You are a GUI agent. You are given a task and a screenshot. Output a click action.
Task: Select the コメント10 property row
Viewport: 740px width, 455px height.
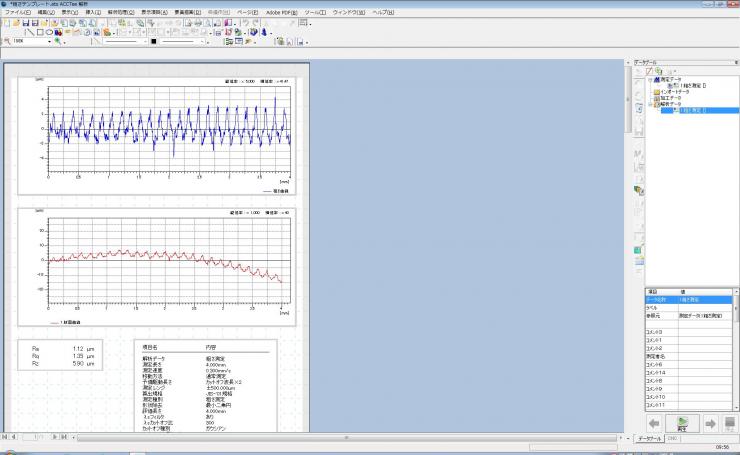689,397
